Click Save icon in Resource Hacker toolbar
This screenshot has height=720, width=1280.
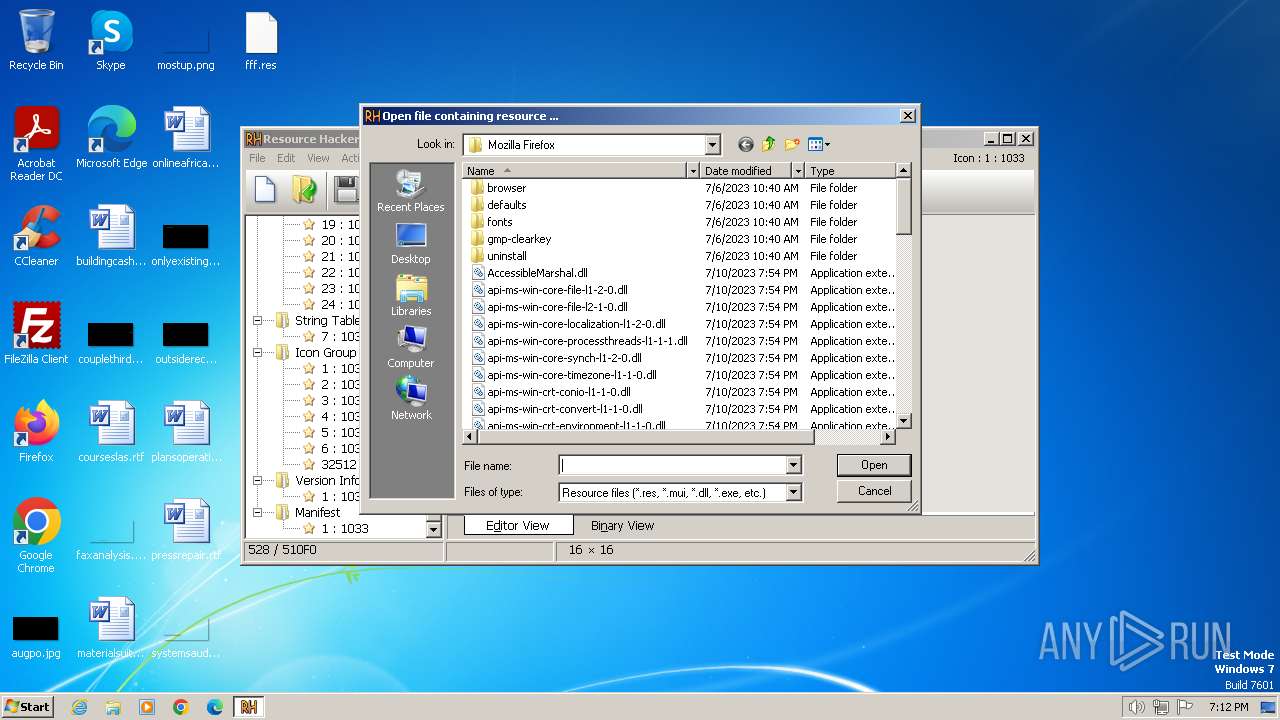[x=346, y=189]
